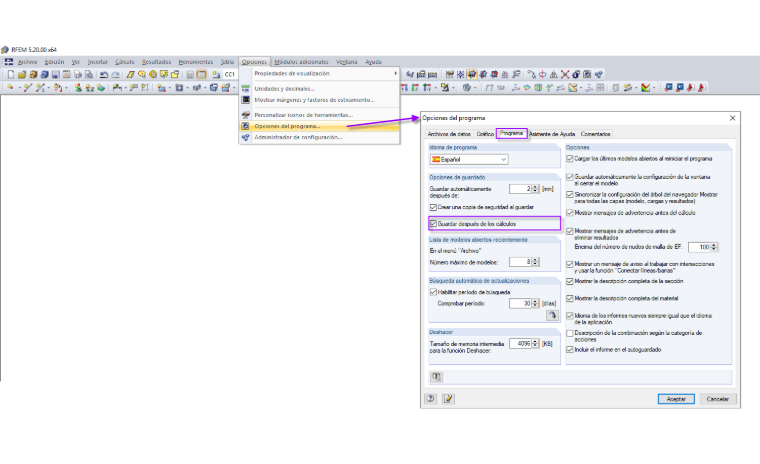Click the auto-save minutes input field

521,189
